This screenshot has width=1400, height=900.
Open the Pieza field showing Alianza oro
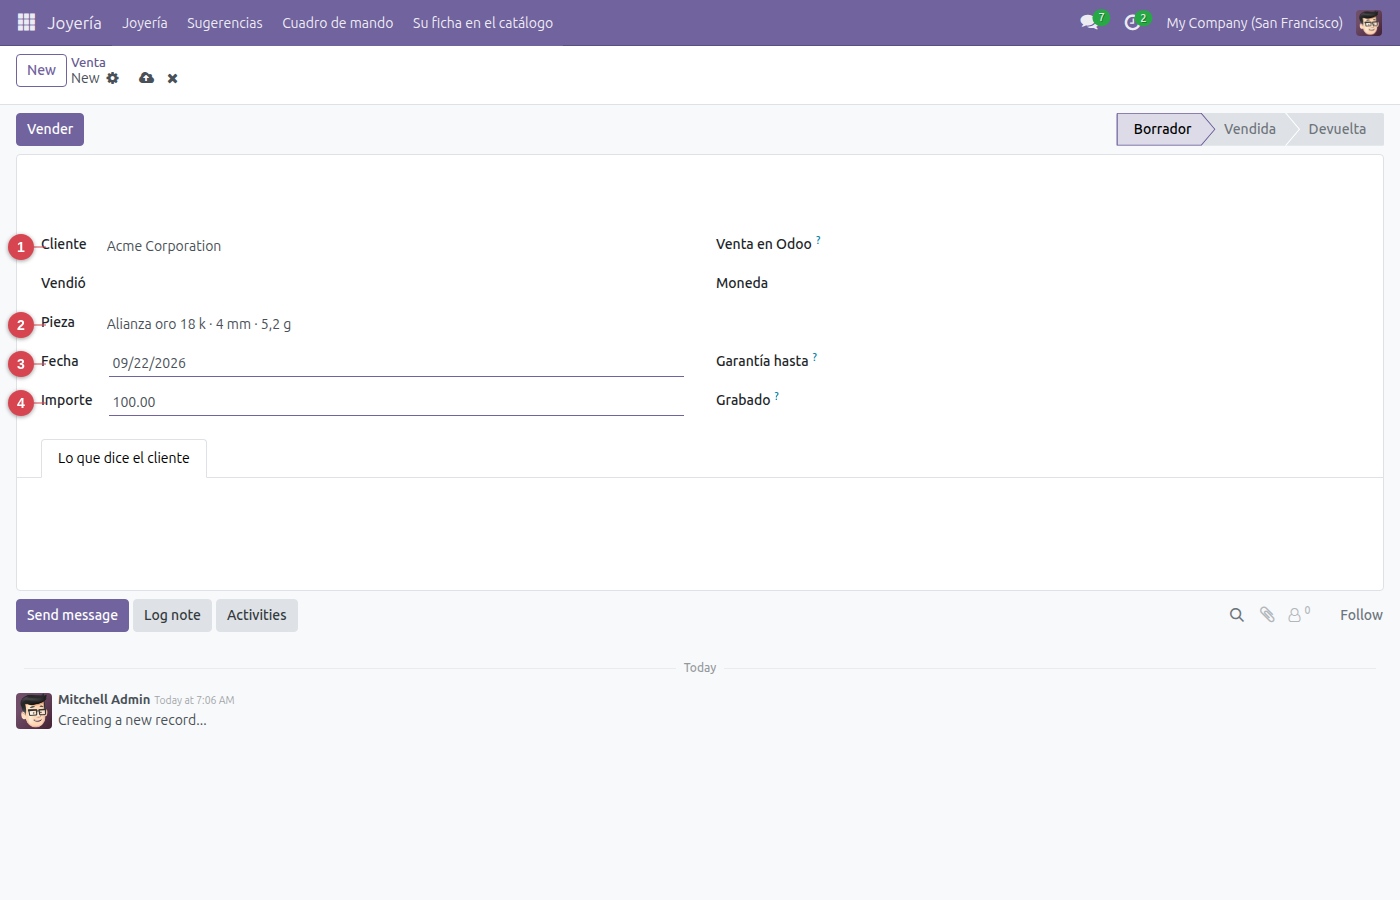(395, 324)
